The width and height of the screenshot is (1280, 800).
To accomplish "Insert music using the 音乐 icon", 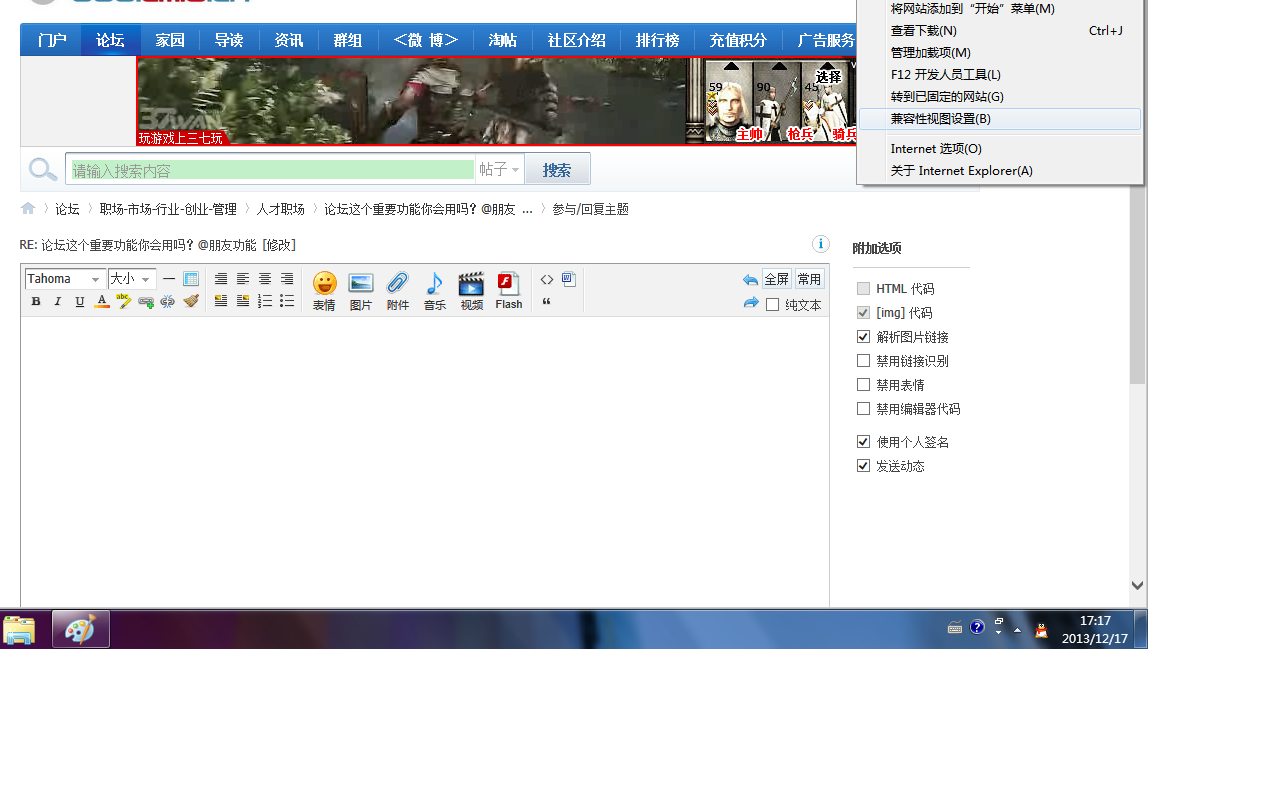I will tap(434, 289).
